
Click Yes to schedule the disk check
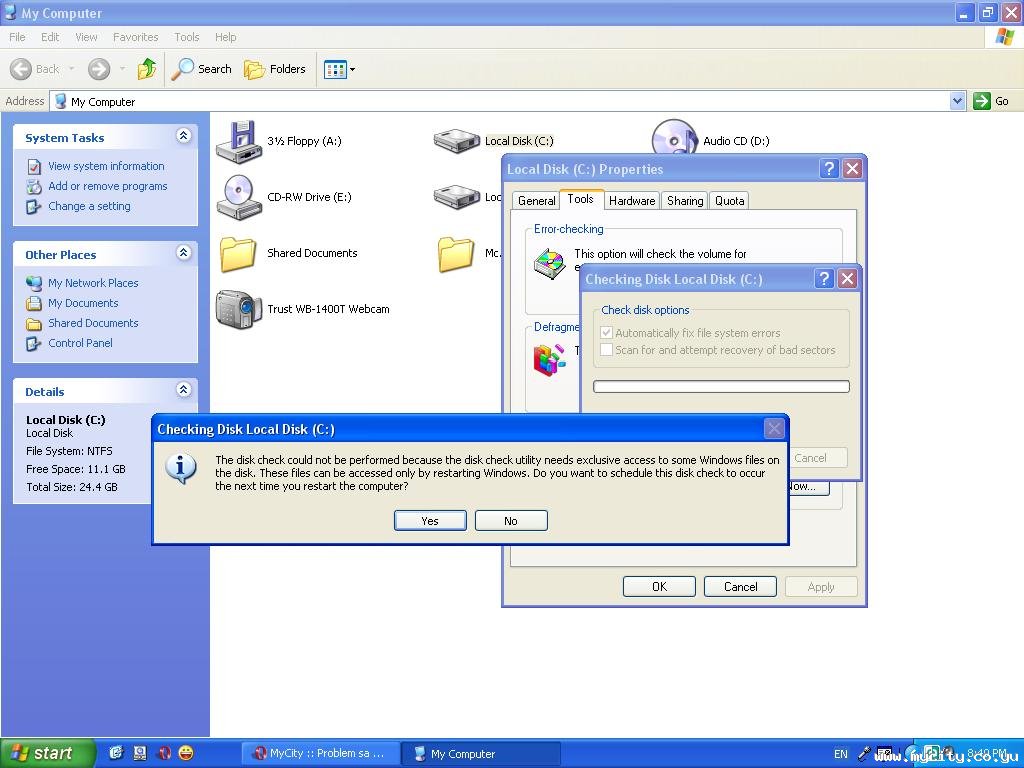(x=430, y=520)
